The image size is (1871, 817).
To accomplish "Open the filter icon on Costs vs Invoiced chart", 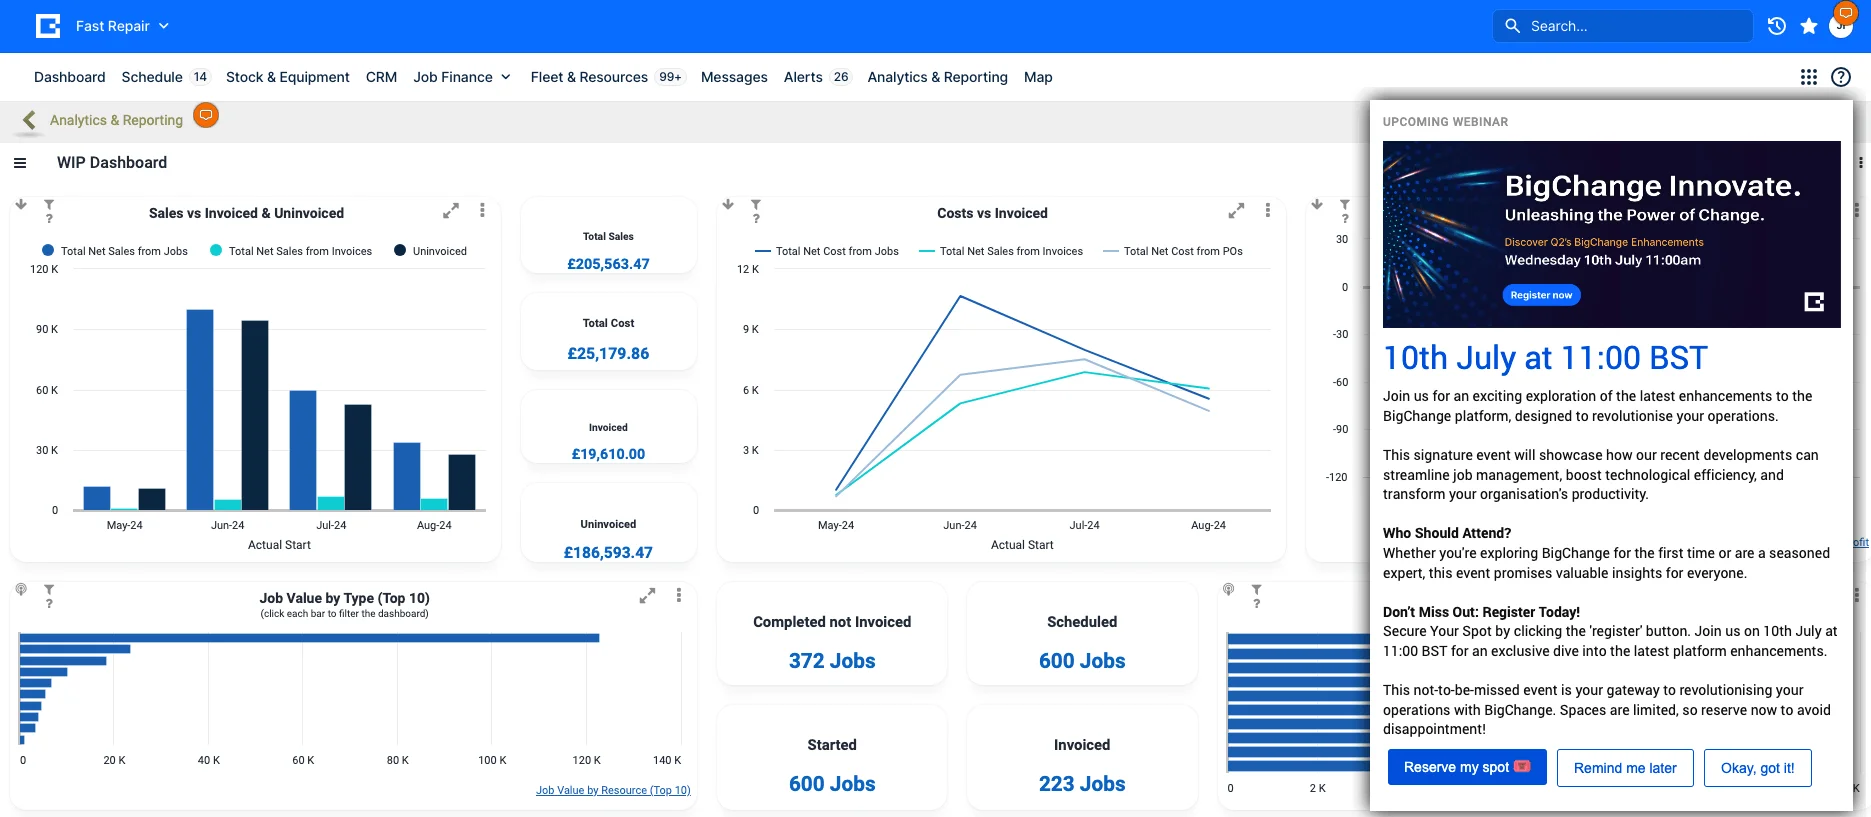I will pyautogui.click(x=756, y=205).
